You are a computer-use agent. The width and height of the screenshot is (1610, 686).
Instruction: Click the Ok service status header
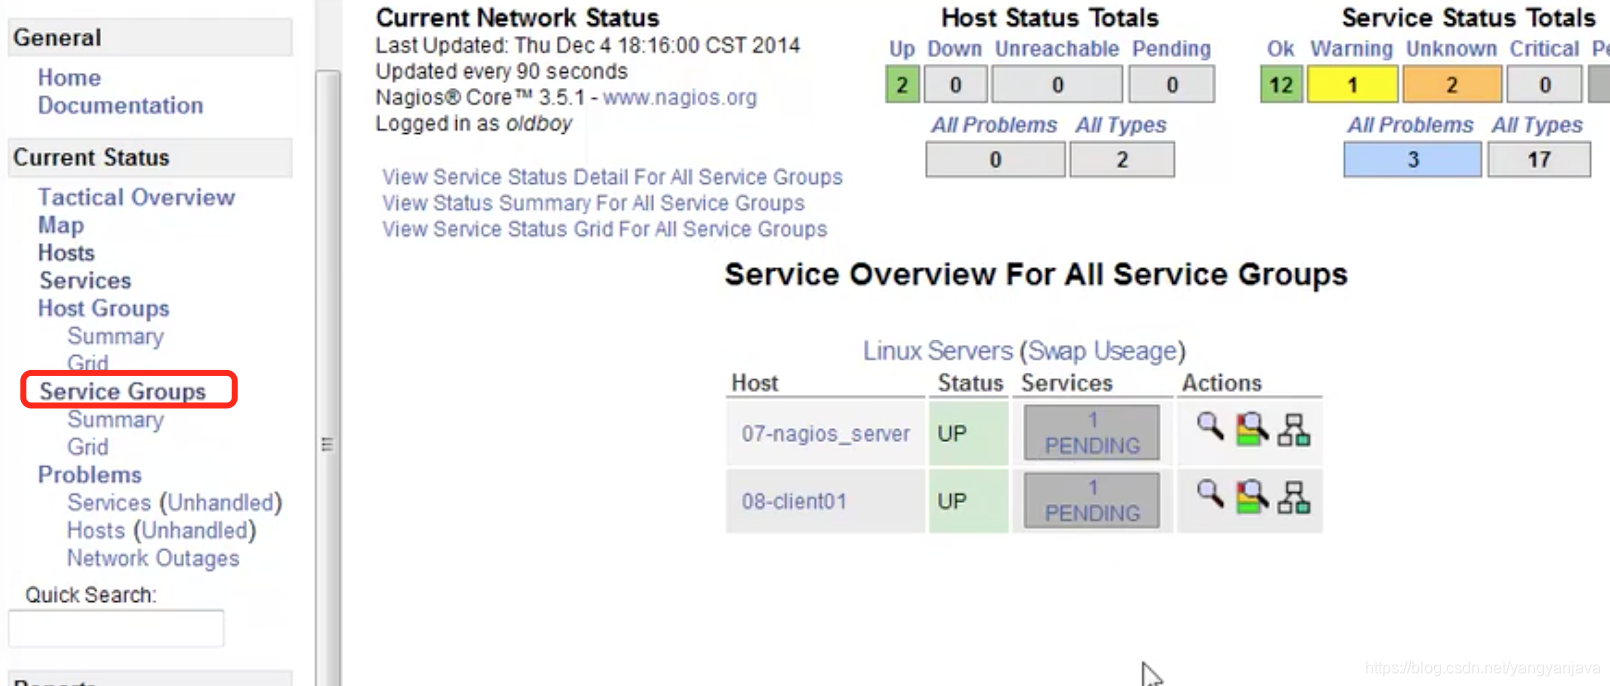[1280, 49]
